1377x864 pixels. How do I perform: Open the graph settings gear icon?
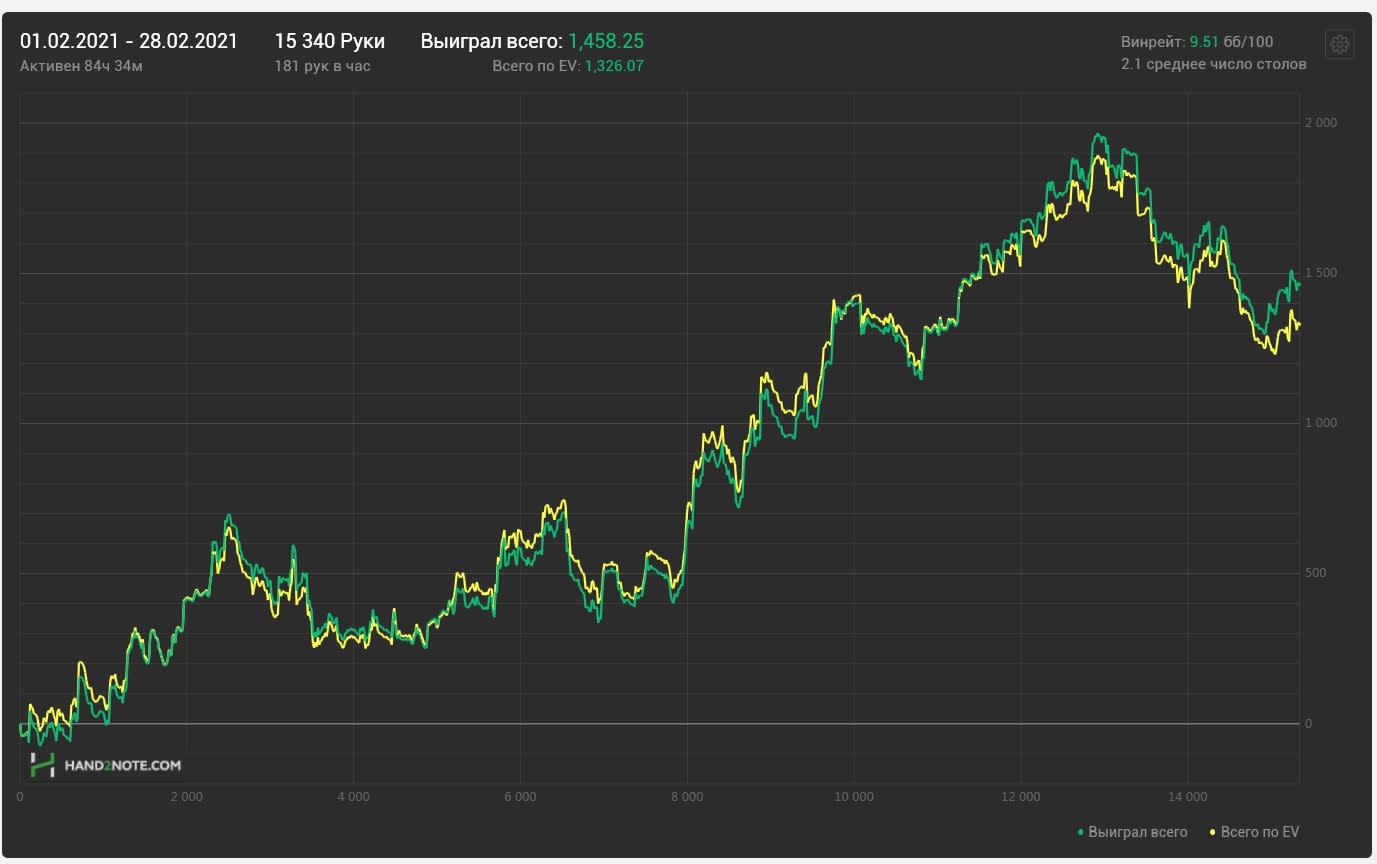[1340, 44]
